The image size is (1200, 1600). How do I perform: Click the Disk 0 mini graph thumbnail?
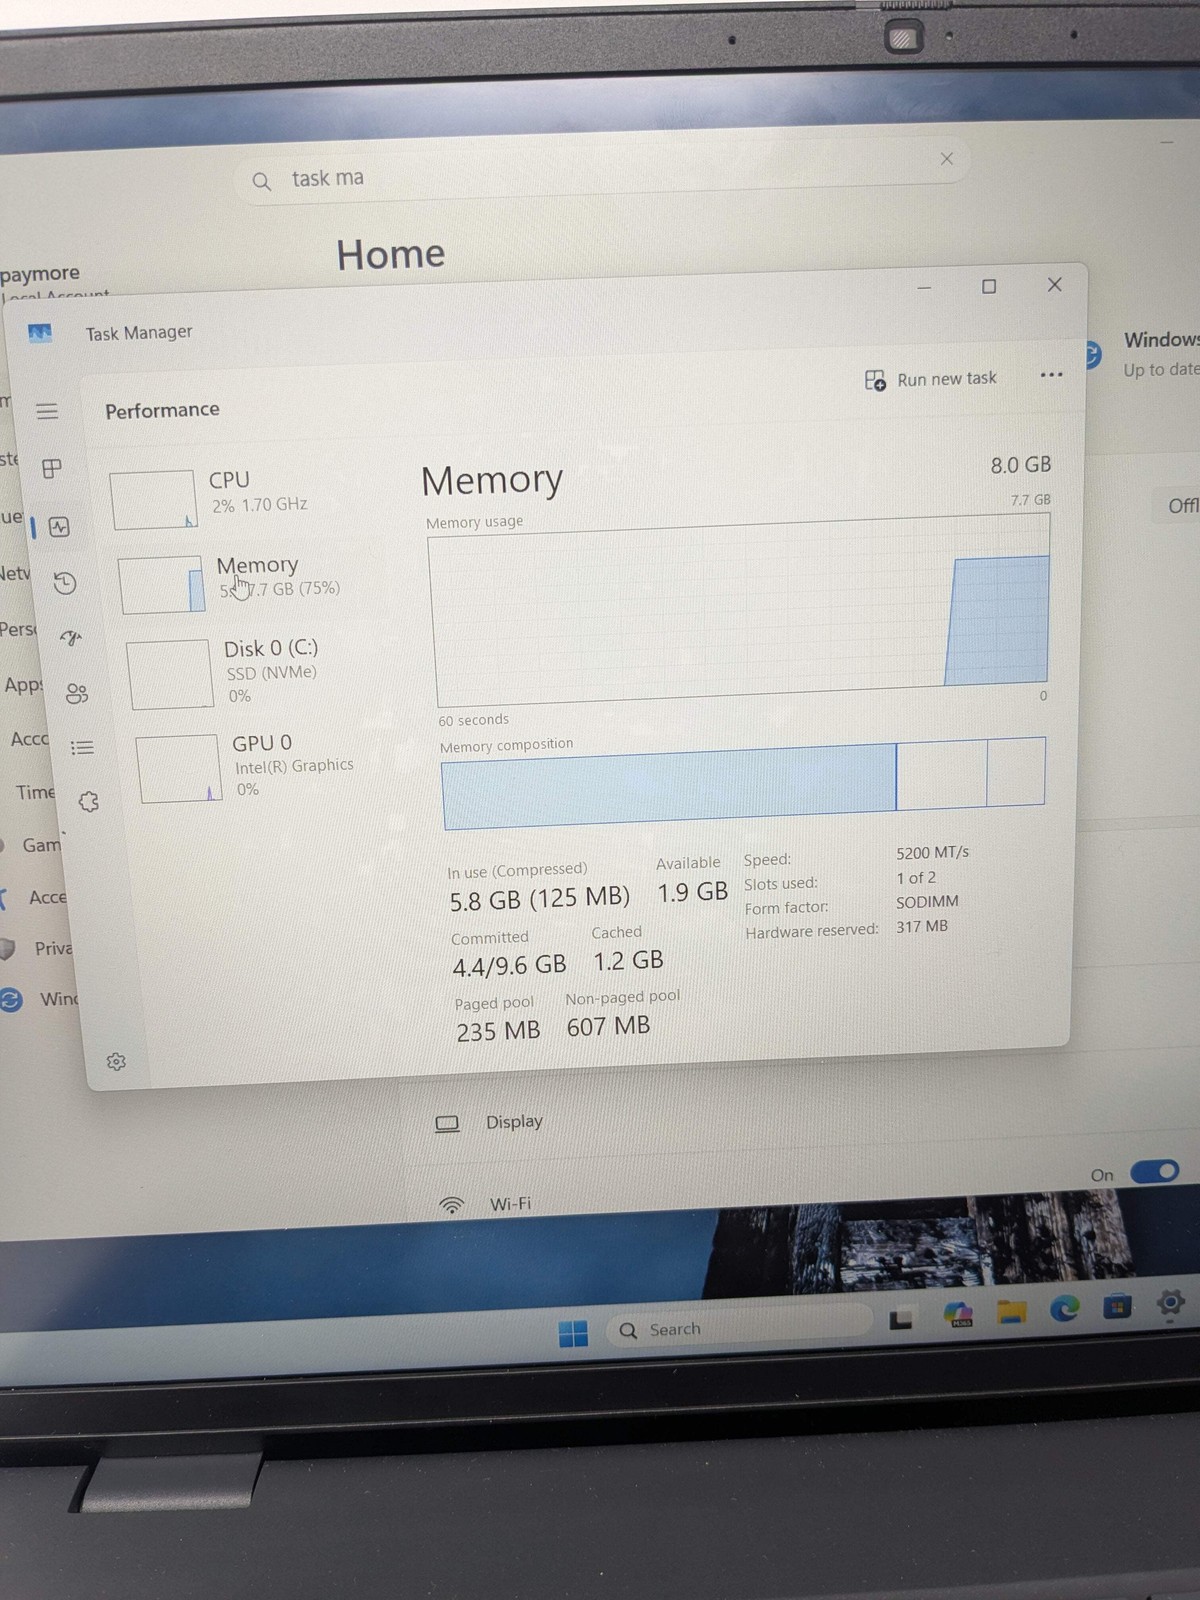click(170, 674)
